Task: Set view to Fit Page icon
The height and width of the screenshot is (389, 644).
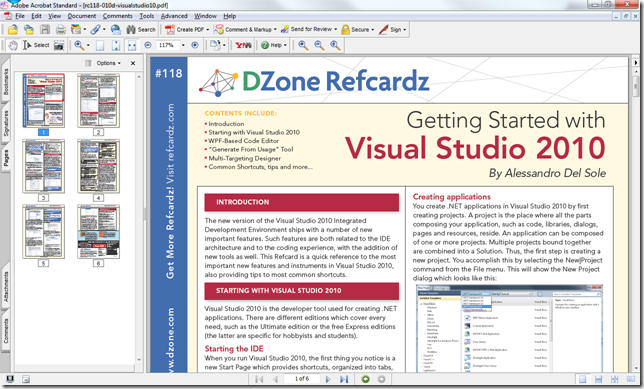Action: point(116,45)
